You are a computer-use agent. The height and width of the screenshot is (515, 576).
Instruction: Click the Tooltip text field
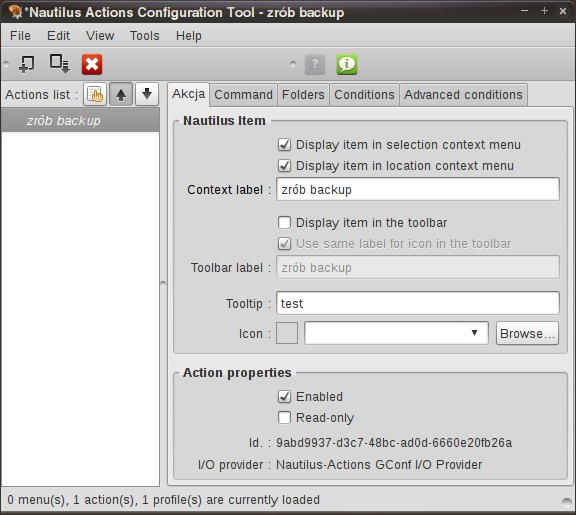click(418, 303)
